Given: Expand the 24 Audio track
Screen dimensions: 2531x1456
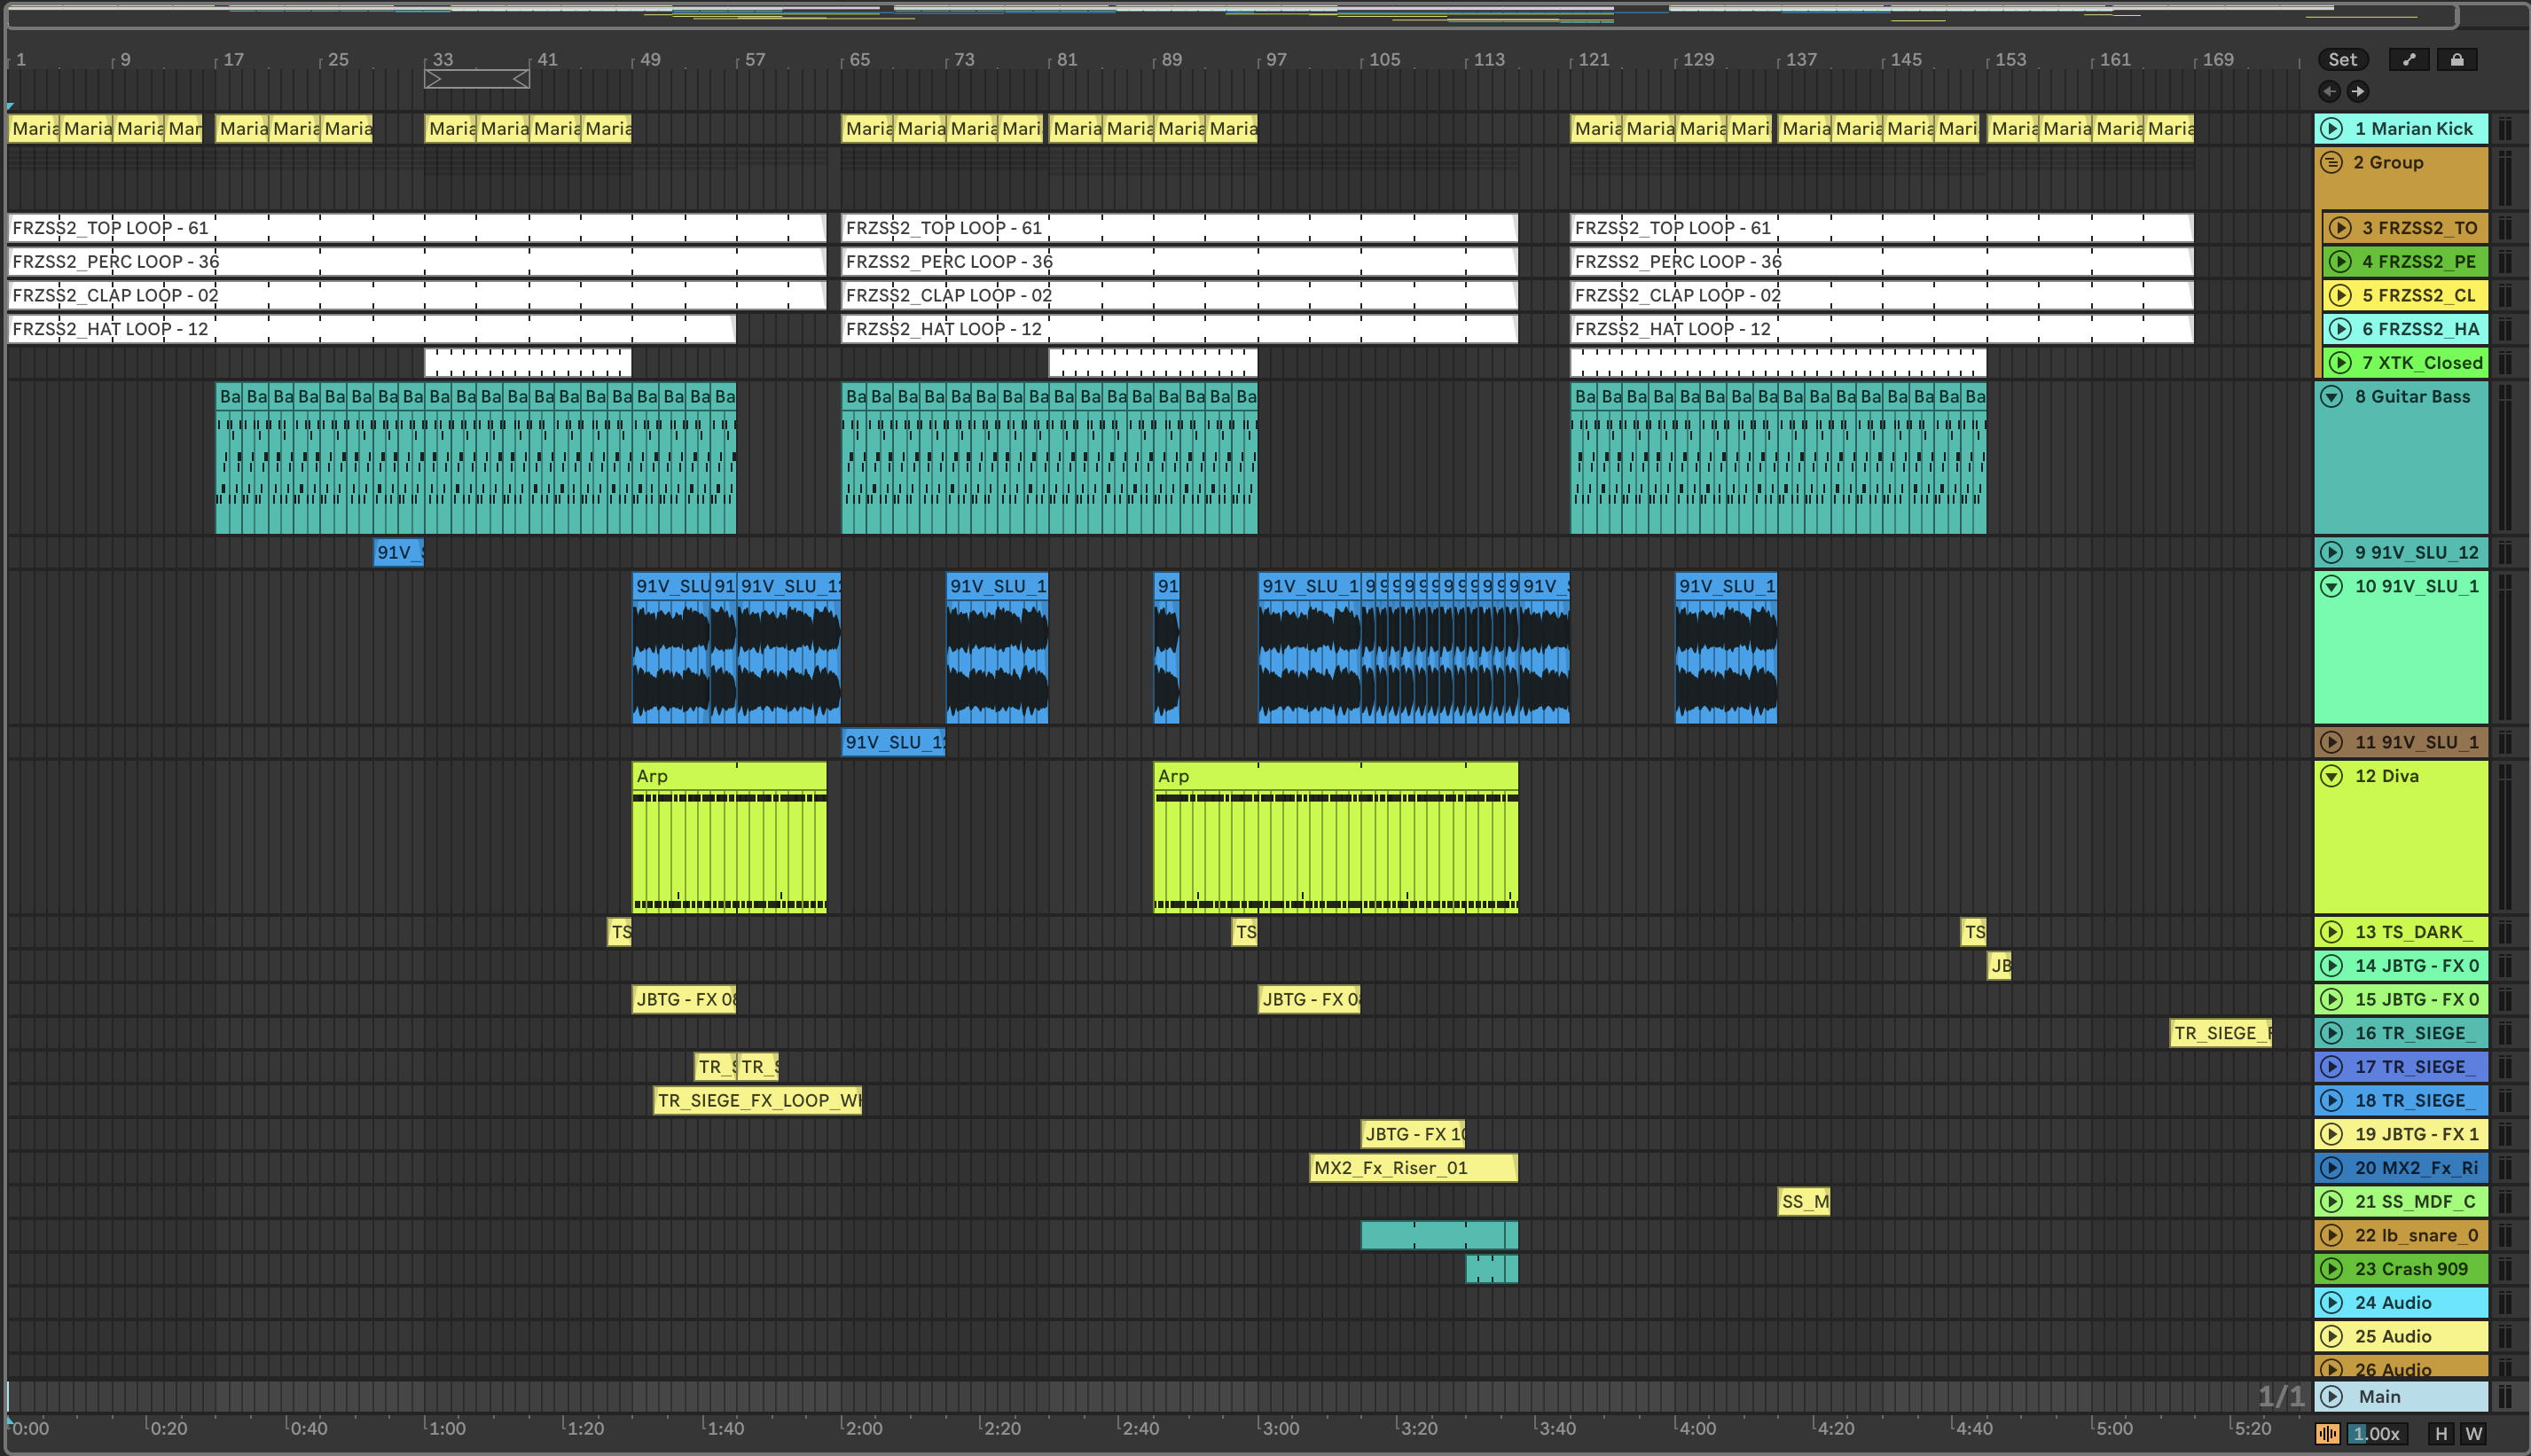Looking at the screenshot, I should click(x=2331, y=1303).
